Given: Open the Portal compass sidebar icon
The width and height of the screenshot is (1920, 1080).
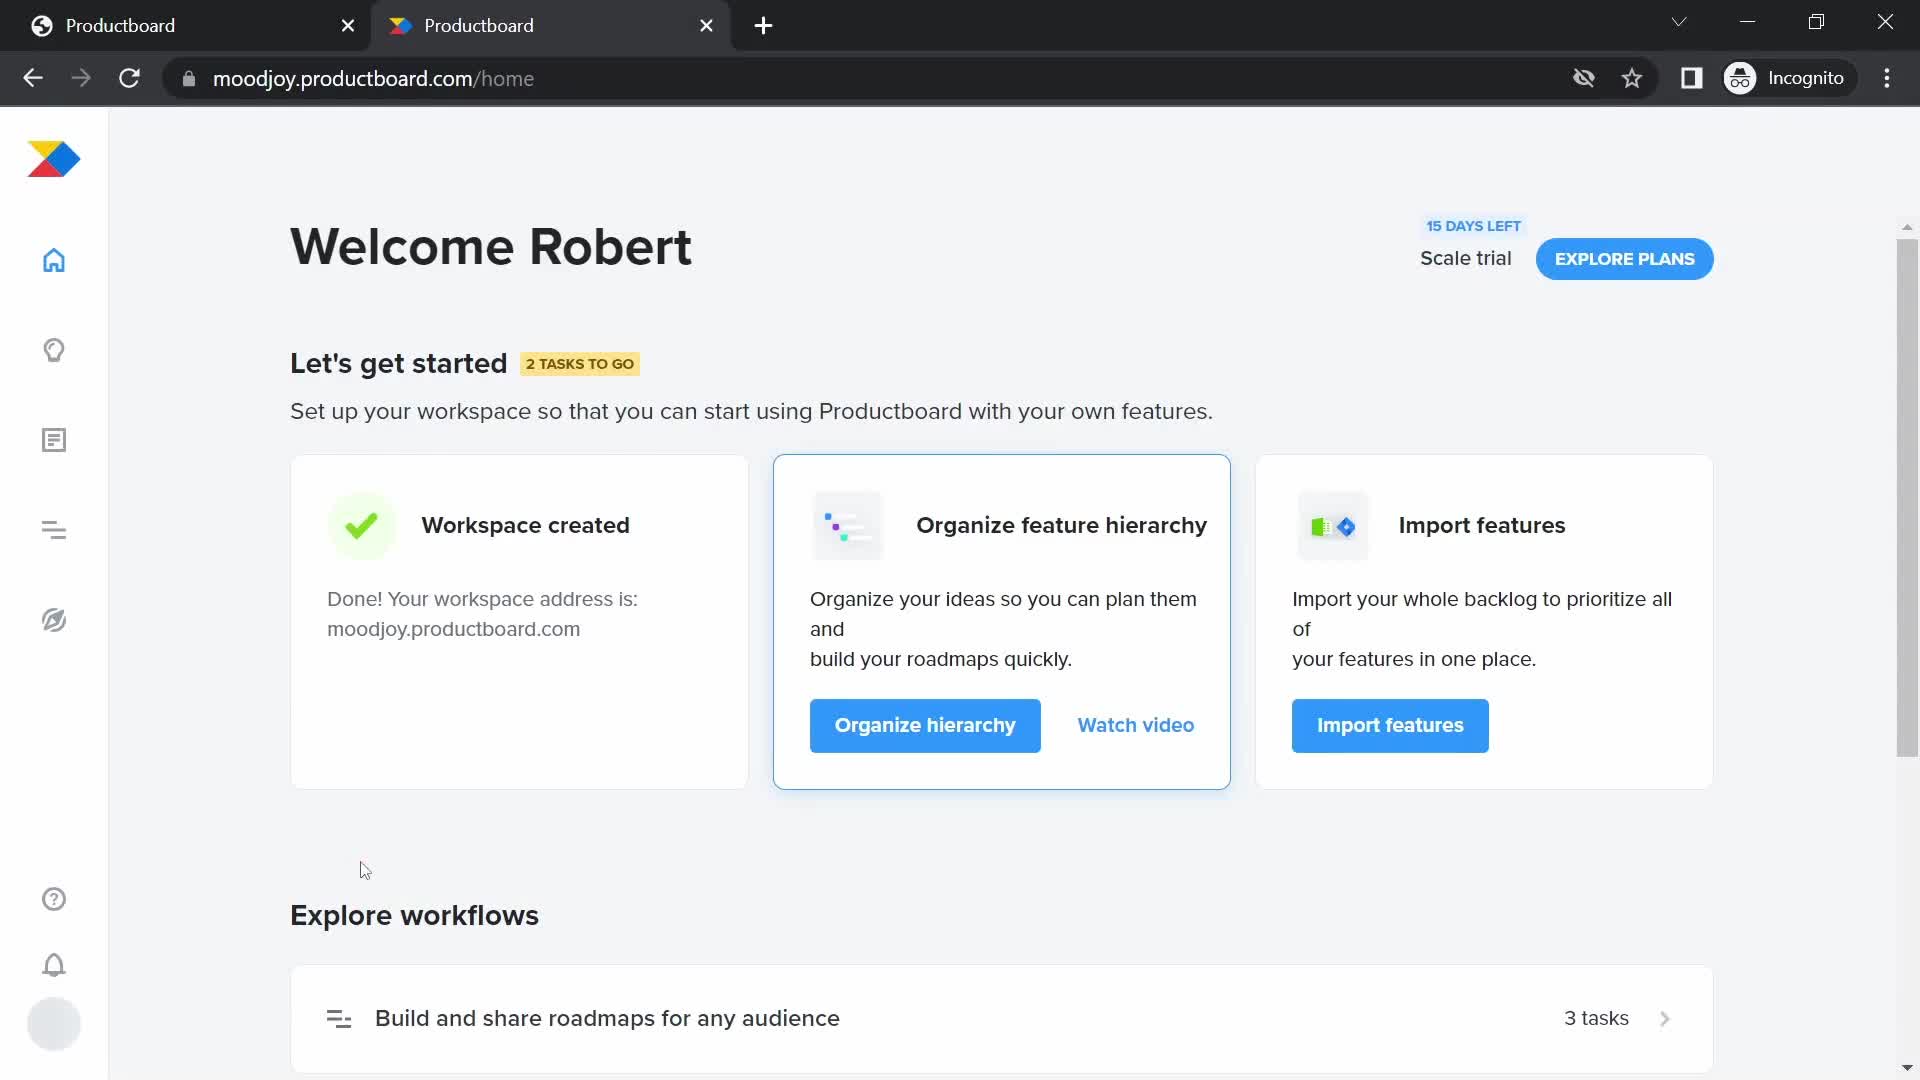Looking at the screenshot, I should pyautogui.click(x=54, y=620).
